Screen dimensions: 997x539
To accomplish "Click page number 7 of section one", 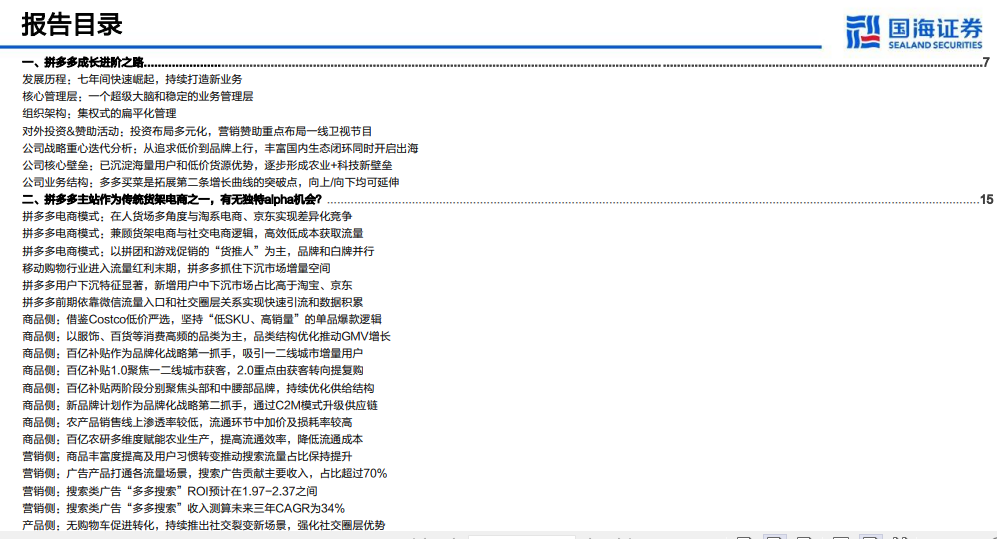I will 986,62.
